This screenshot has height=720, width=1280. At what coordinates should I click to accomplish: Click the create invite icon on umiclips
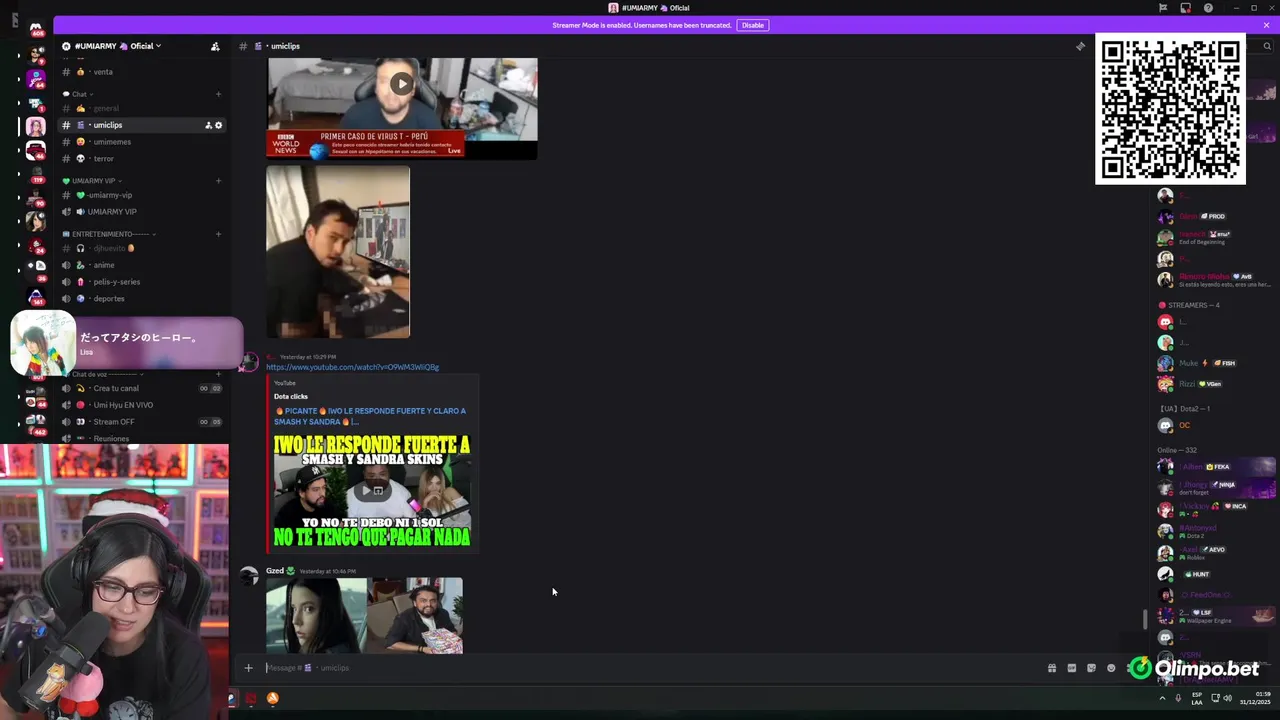pyautogui.click(x=208, y=125)
